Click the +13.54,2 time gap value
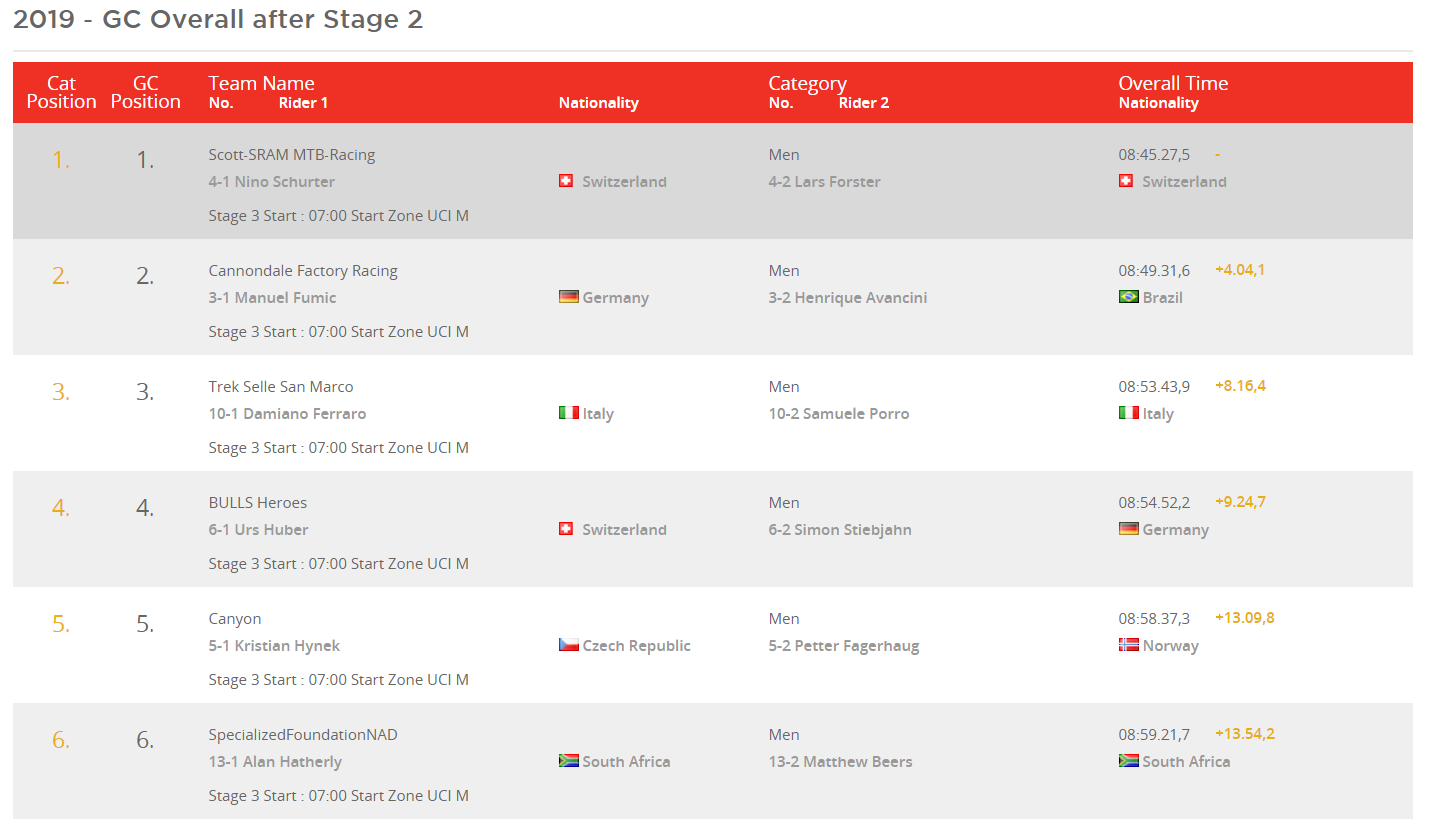This screenshot has width=1429, height=832. click(x=1245, y=734)
